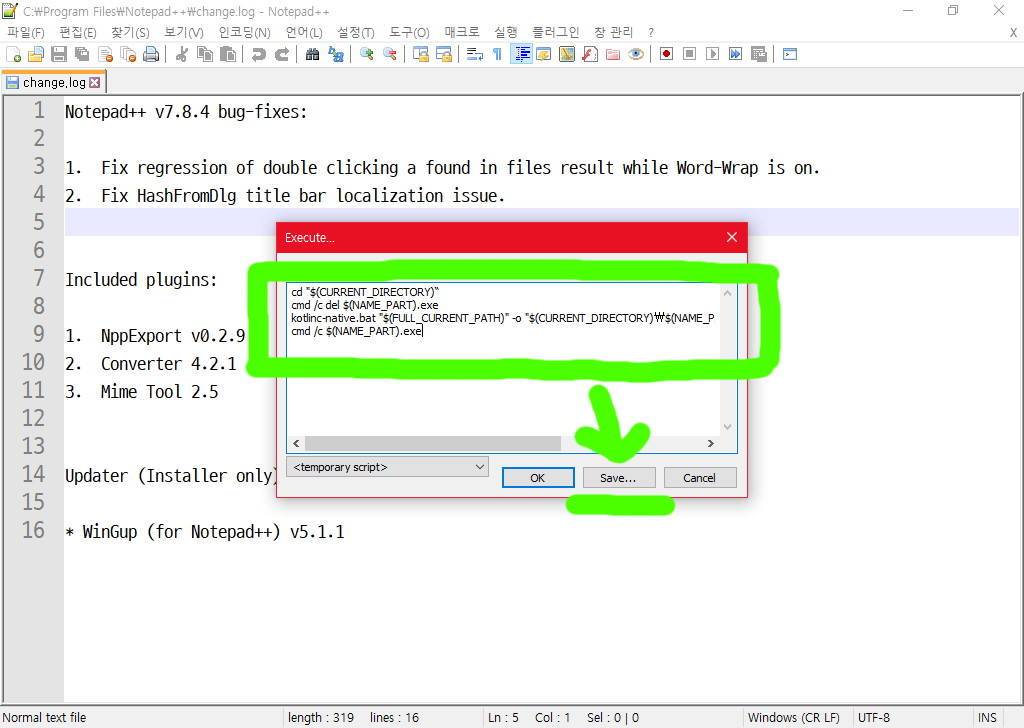Start macro recording with the red dot icon
This screenshot has width=1024, height=728.
point(666,54)
